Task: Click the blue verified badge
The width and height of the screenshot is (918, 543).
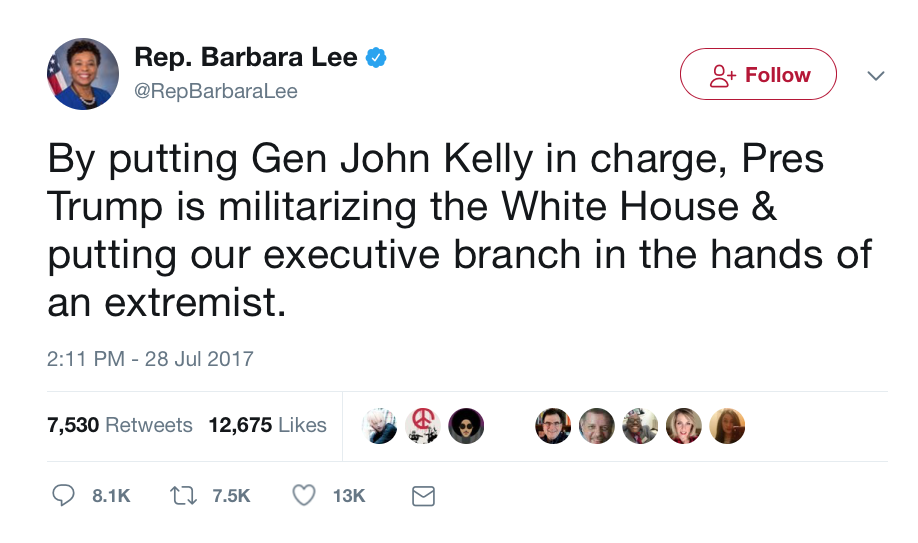Action: point(376,58)
